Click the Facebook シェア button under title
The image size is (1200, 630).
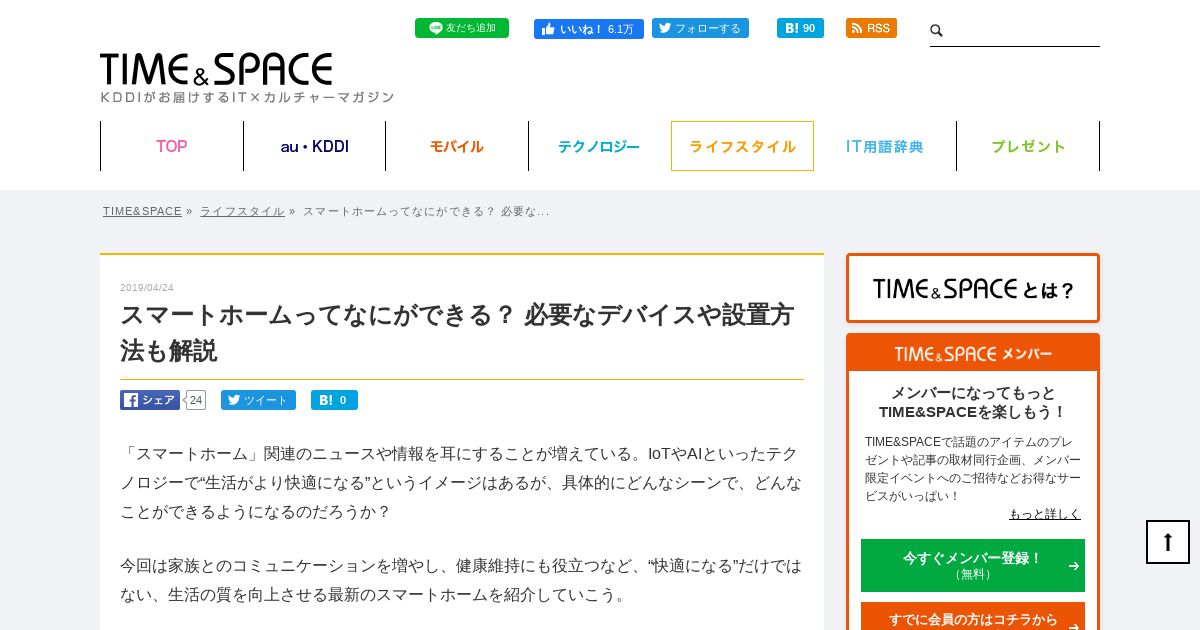click(x=150, y=400)
